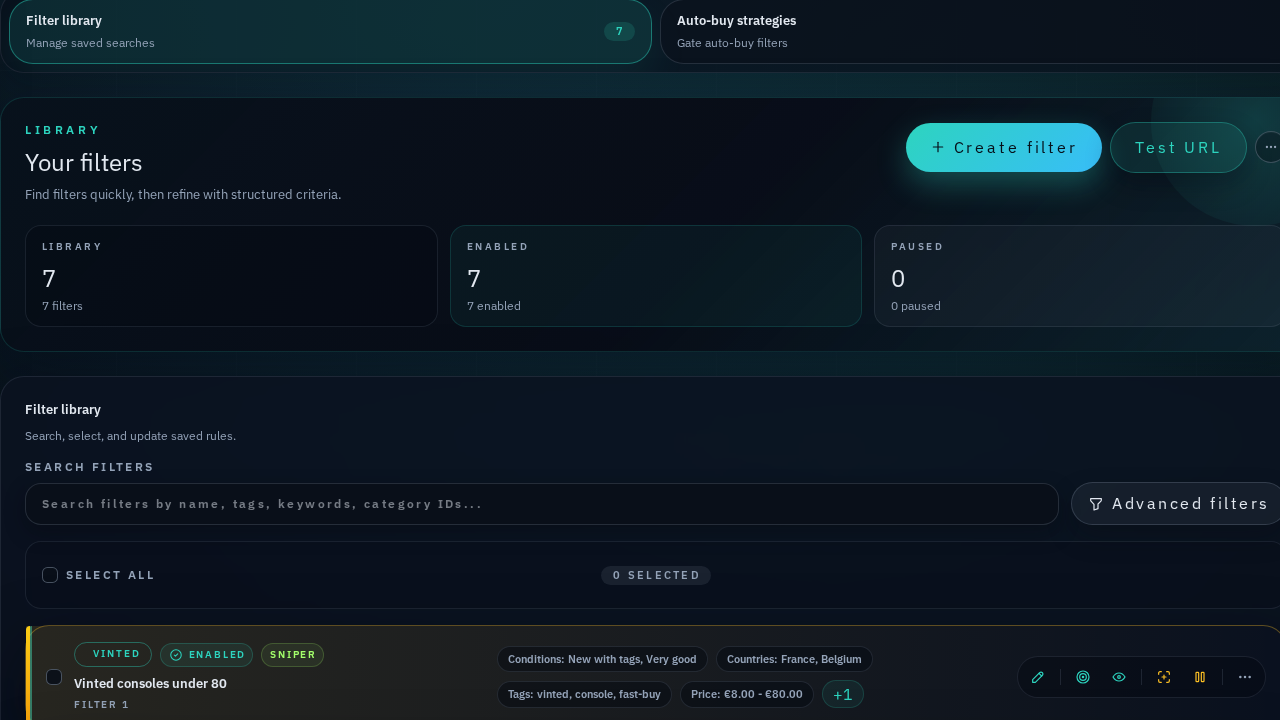Click the target icon on Vinted consoles filter
This screenshot has width=1280, height=720.
click(x=1083, y=677)
